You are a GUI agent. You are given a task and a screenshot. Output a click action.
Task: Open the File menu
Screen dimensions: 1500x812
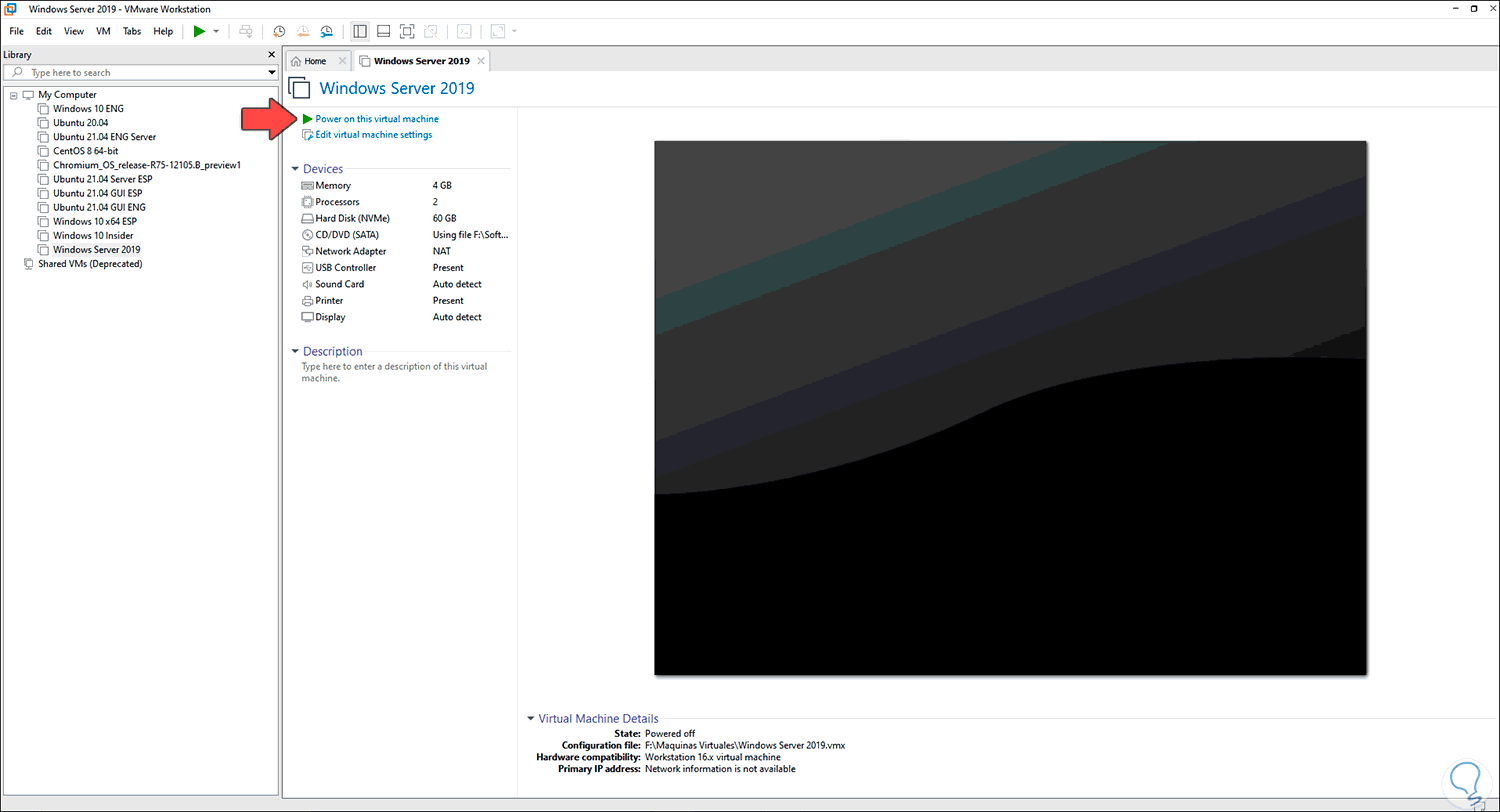coord(17,31)
